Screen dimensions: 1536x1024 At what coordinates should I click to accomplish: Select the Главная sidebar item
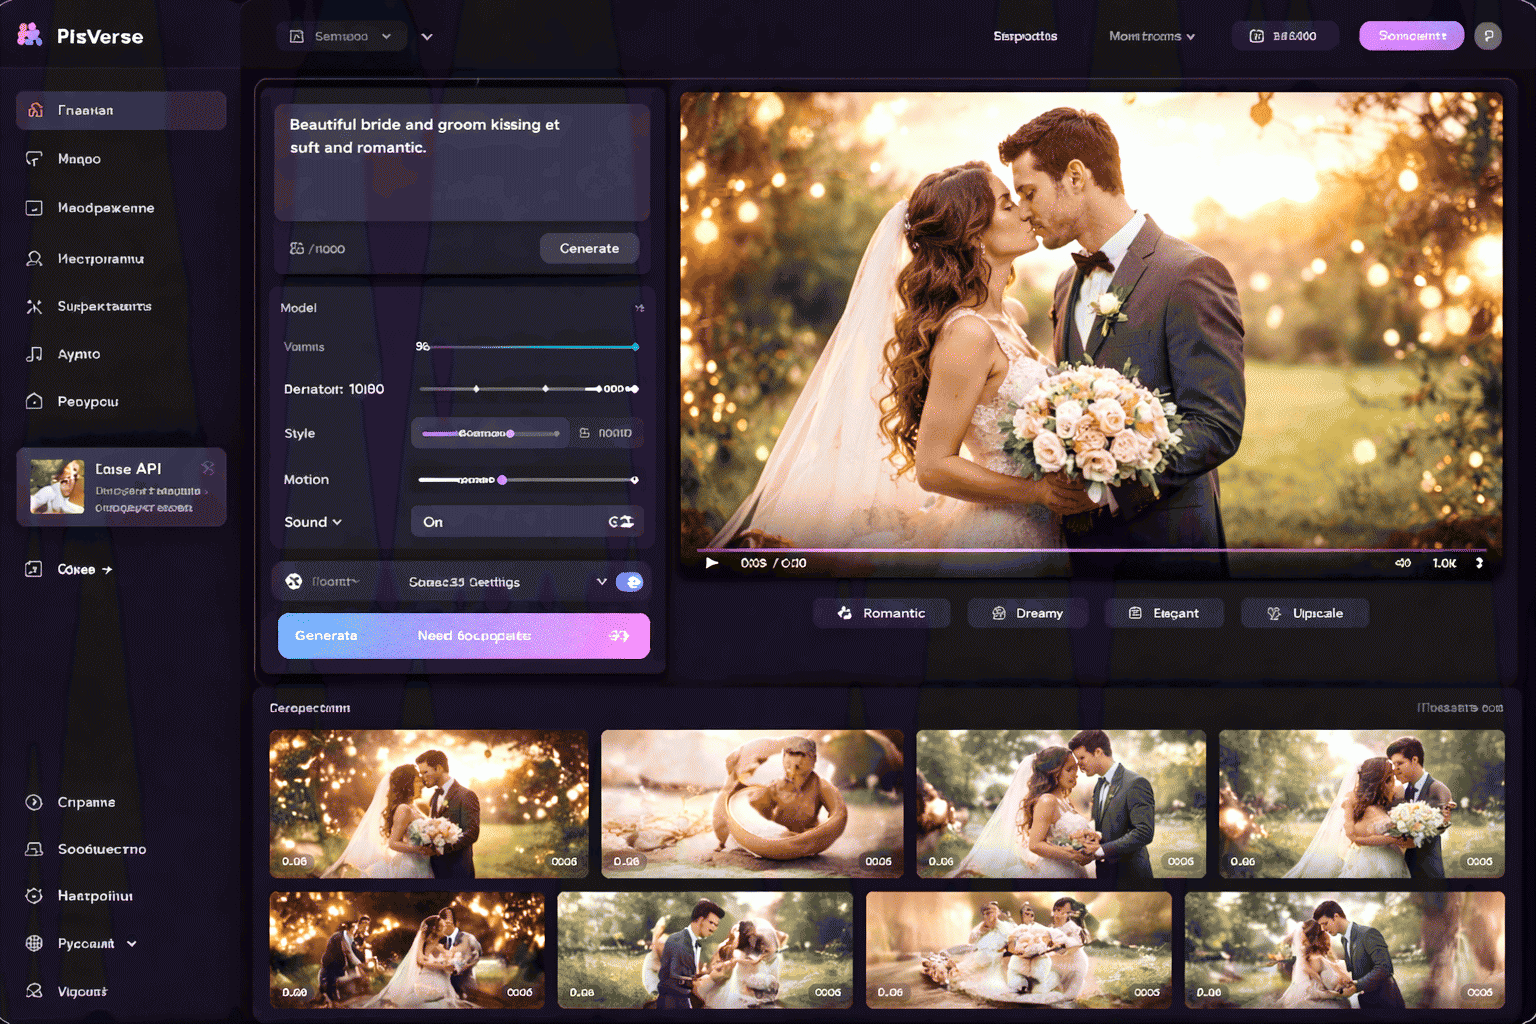click(x=121, y=110)
